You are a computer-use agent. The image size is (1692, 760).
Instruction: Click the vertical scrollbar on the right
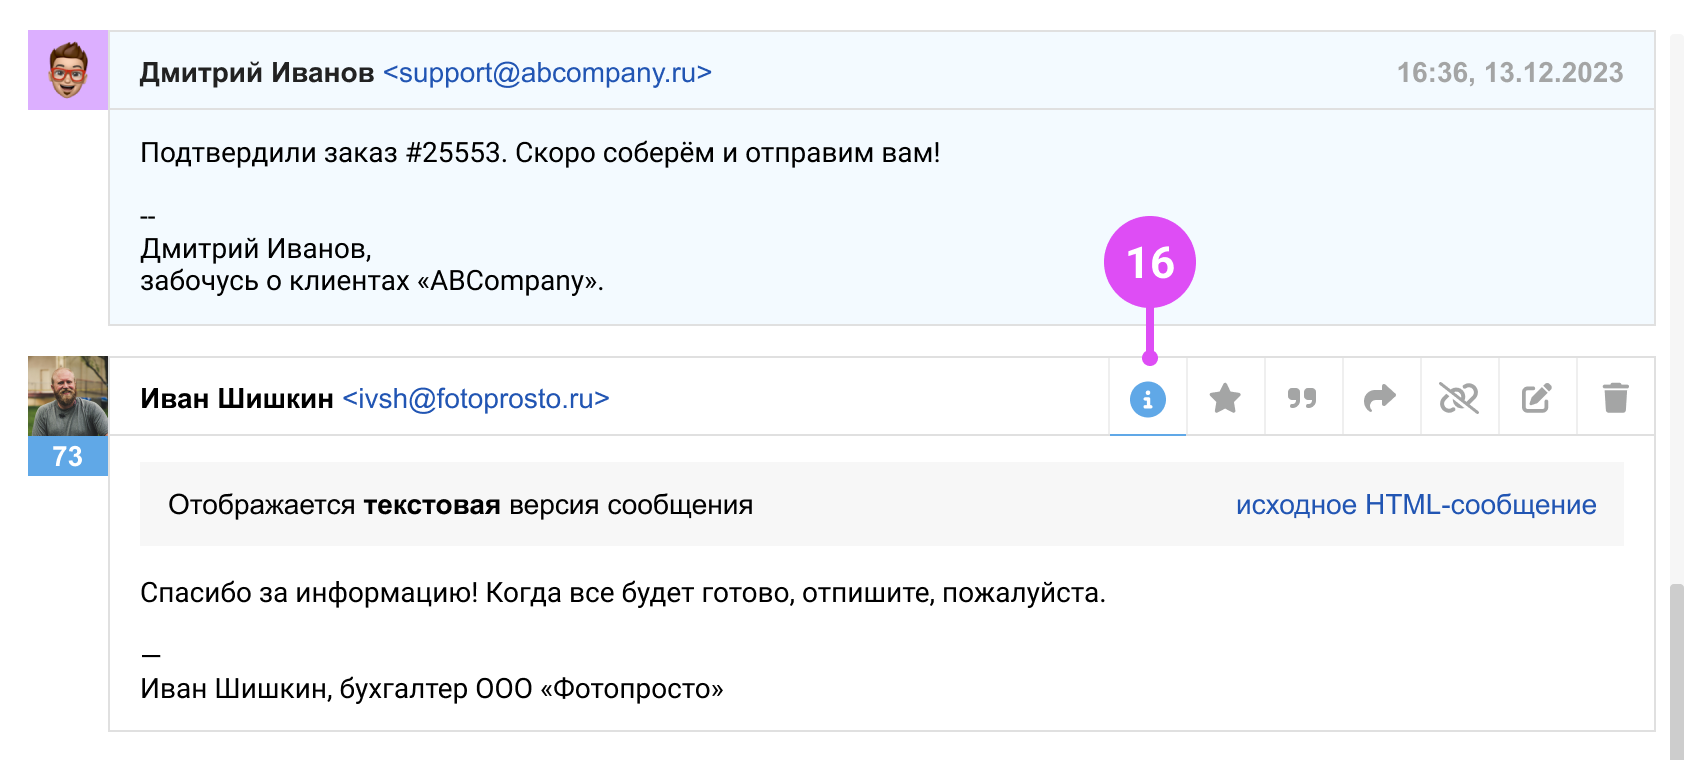pos(1676,670)
